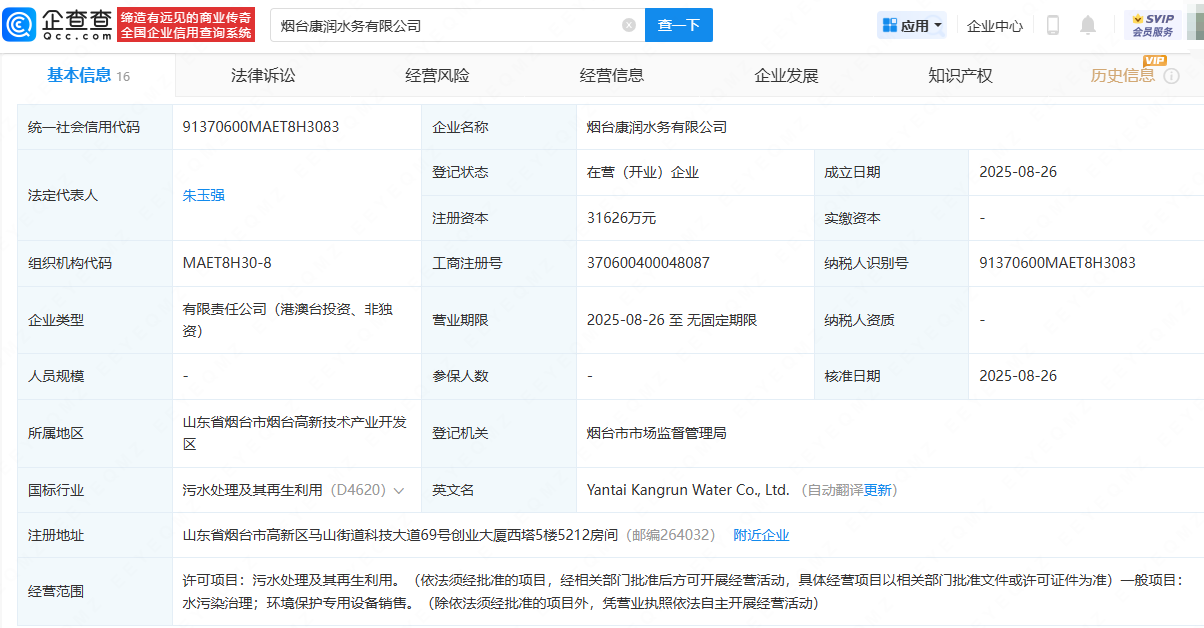Open the 历史信息 VIP tab
The image size is (1204, 628).
click(1122, 76)
